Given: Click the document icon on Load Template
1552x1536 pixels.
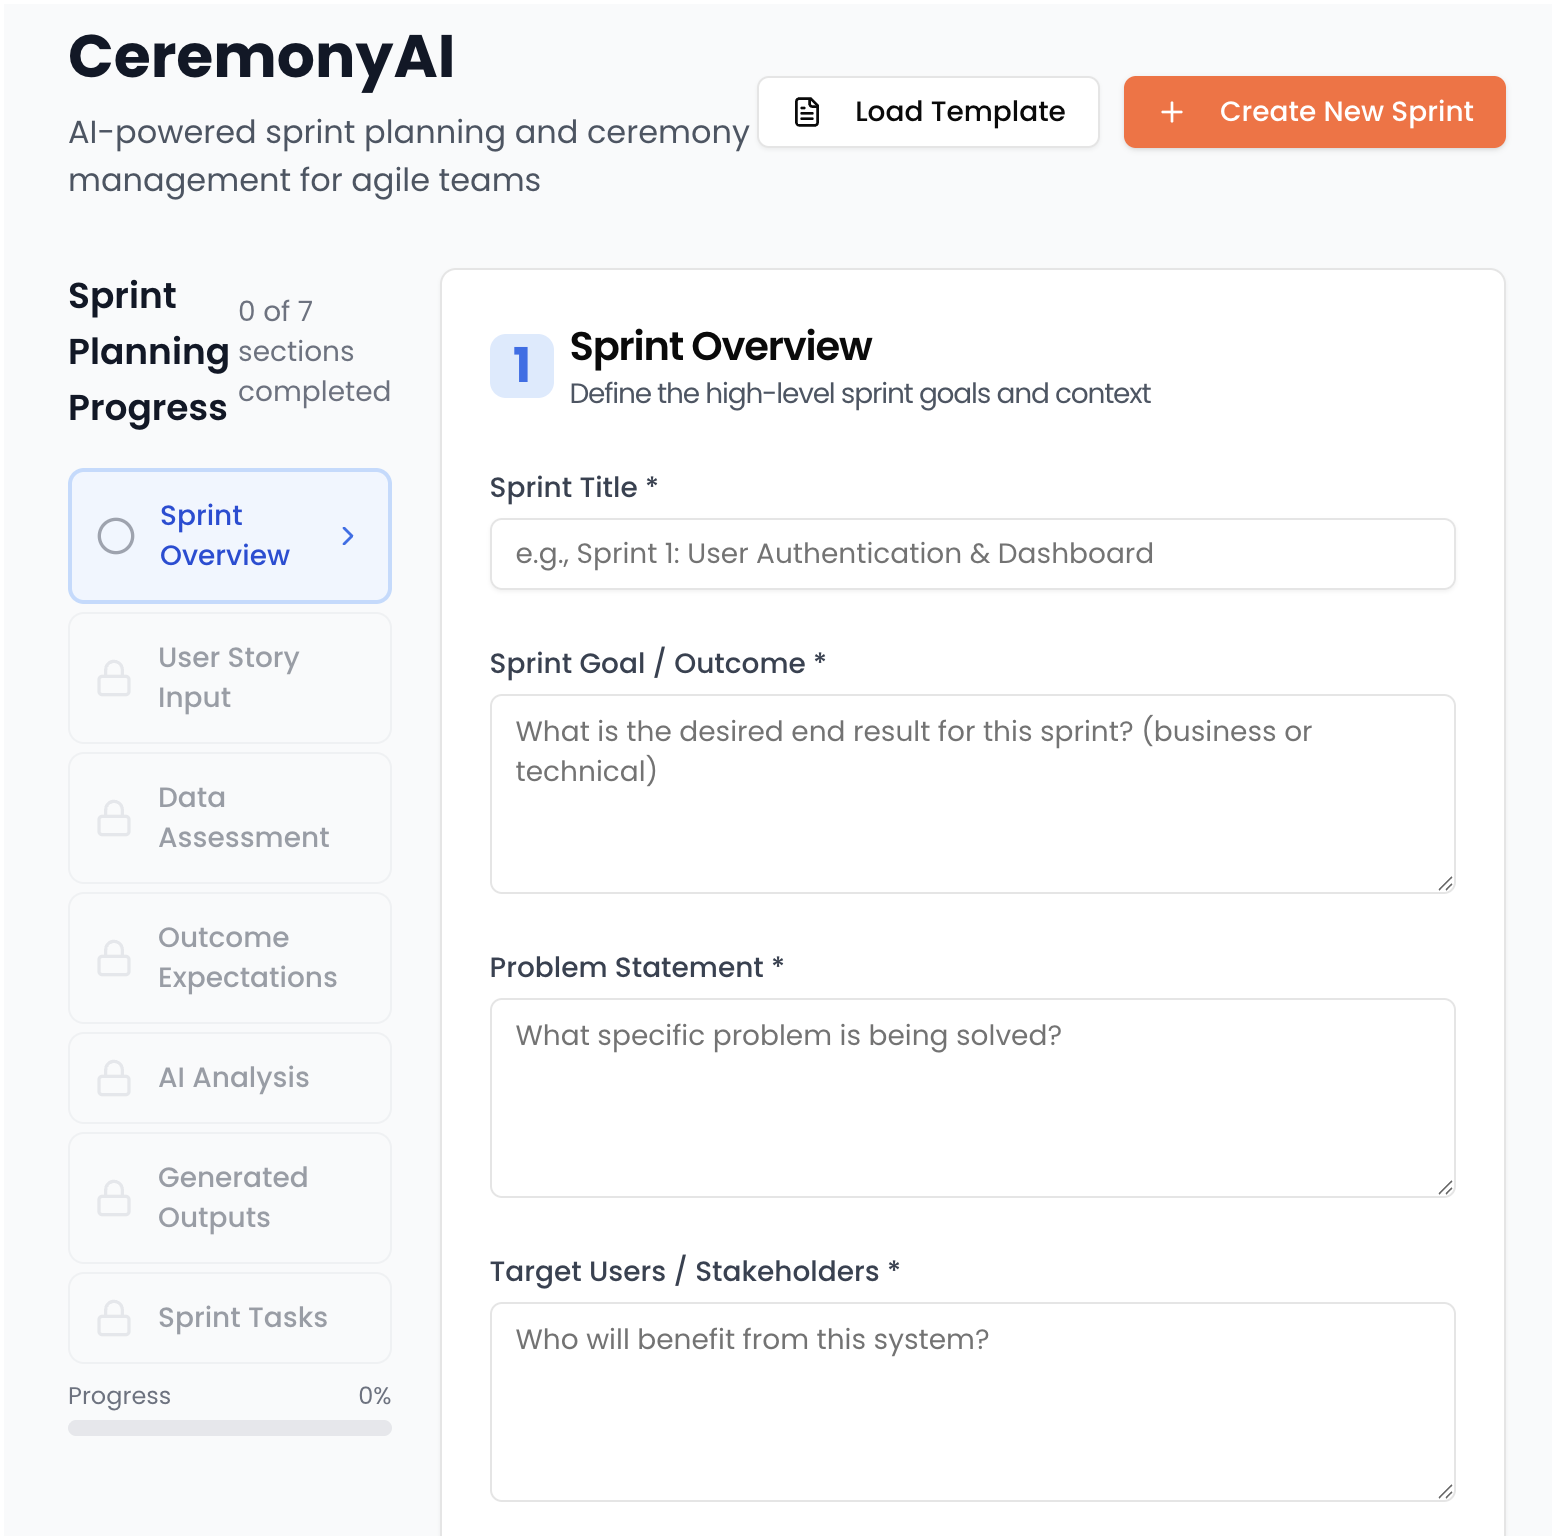Looking at the screenshot, I should [x=806, y=111].
